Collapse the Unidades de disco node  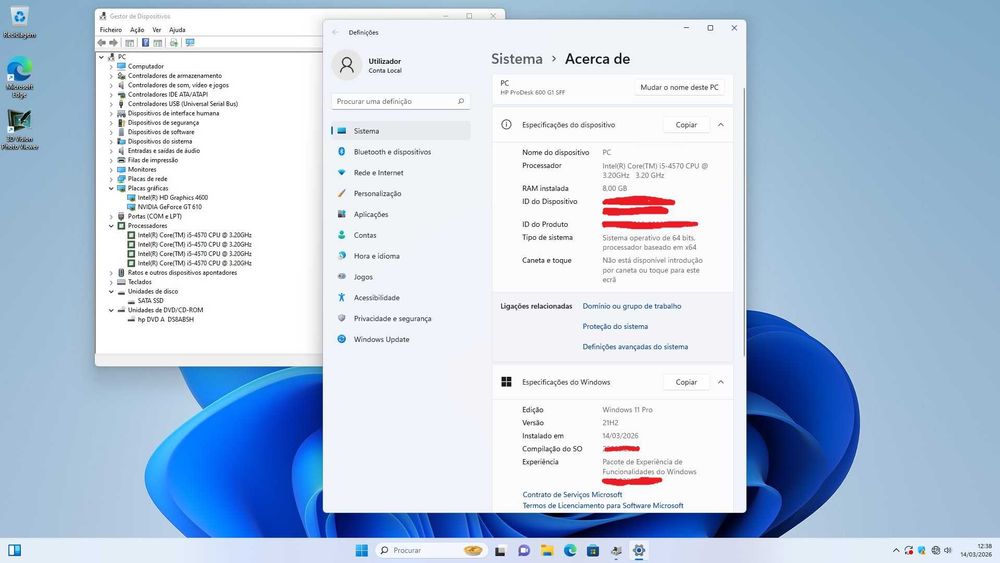click(x=111, y=291)
